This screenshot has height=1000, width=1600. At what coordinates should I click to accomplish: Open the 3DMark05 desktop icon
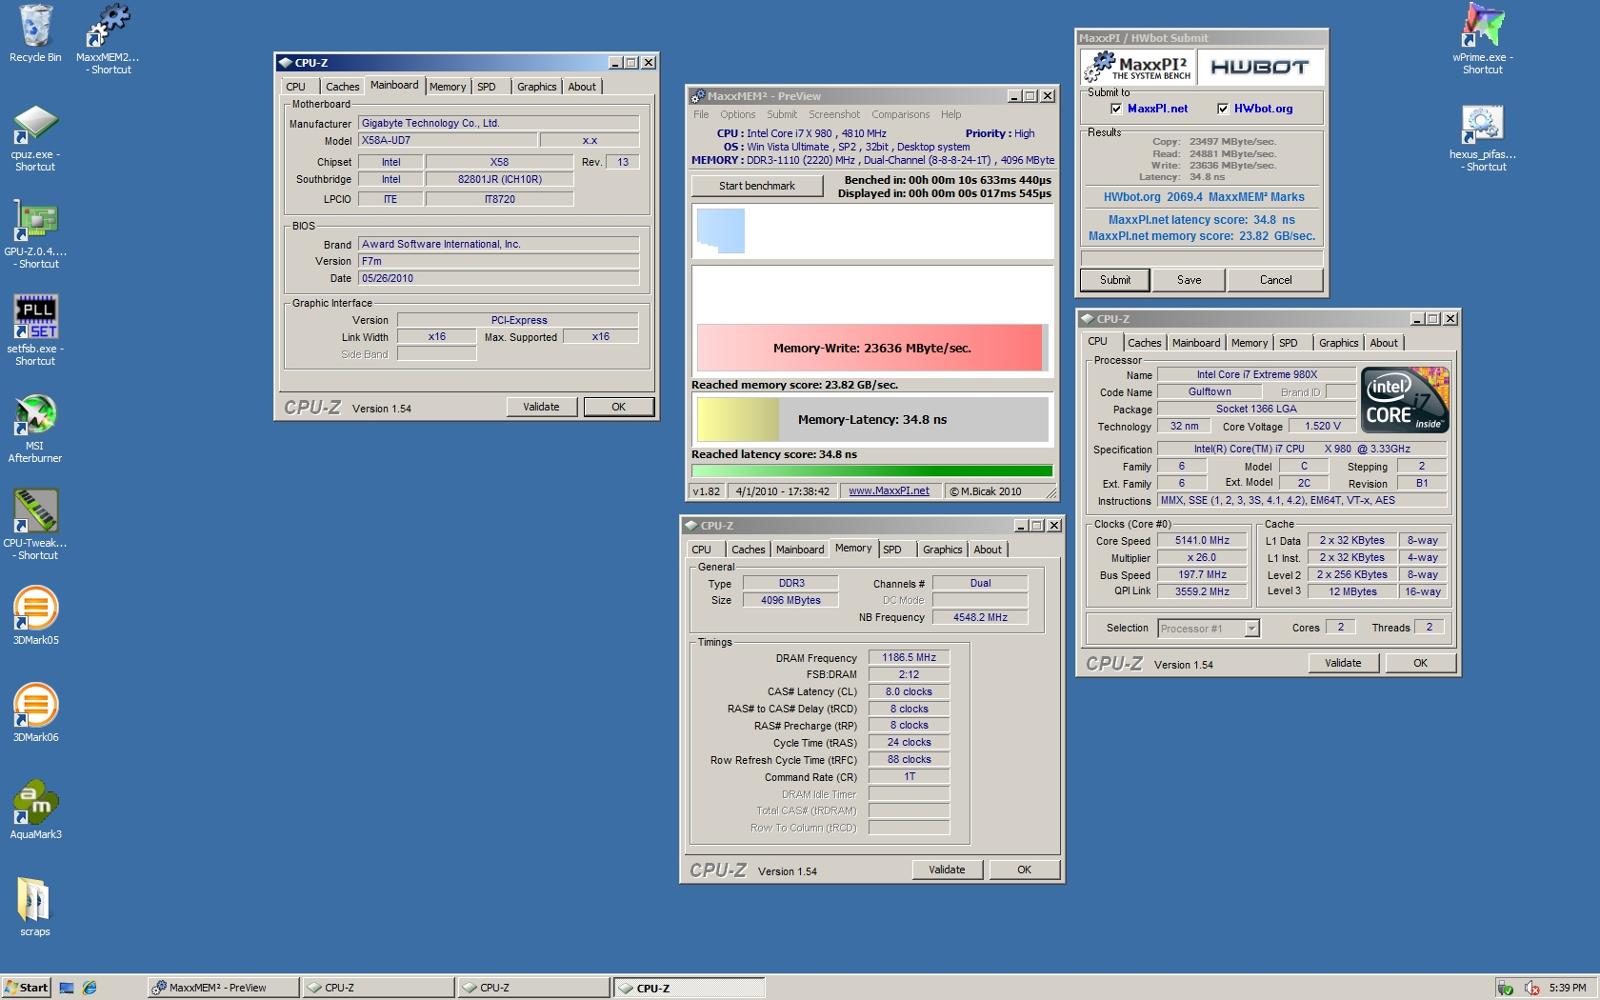coord(35,608)
